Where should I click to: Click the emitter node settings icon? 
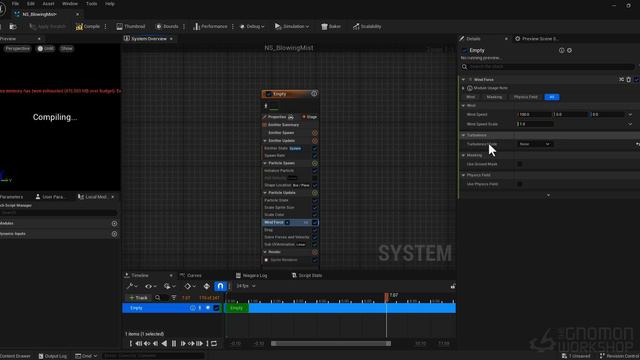[x=314, y=93]
